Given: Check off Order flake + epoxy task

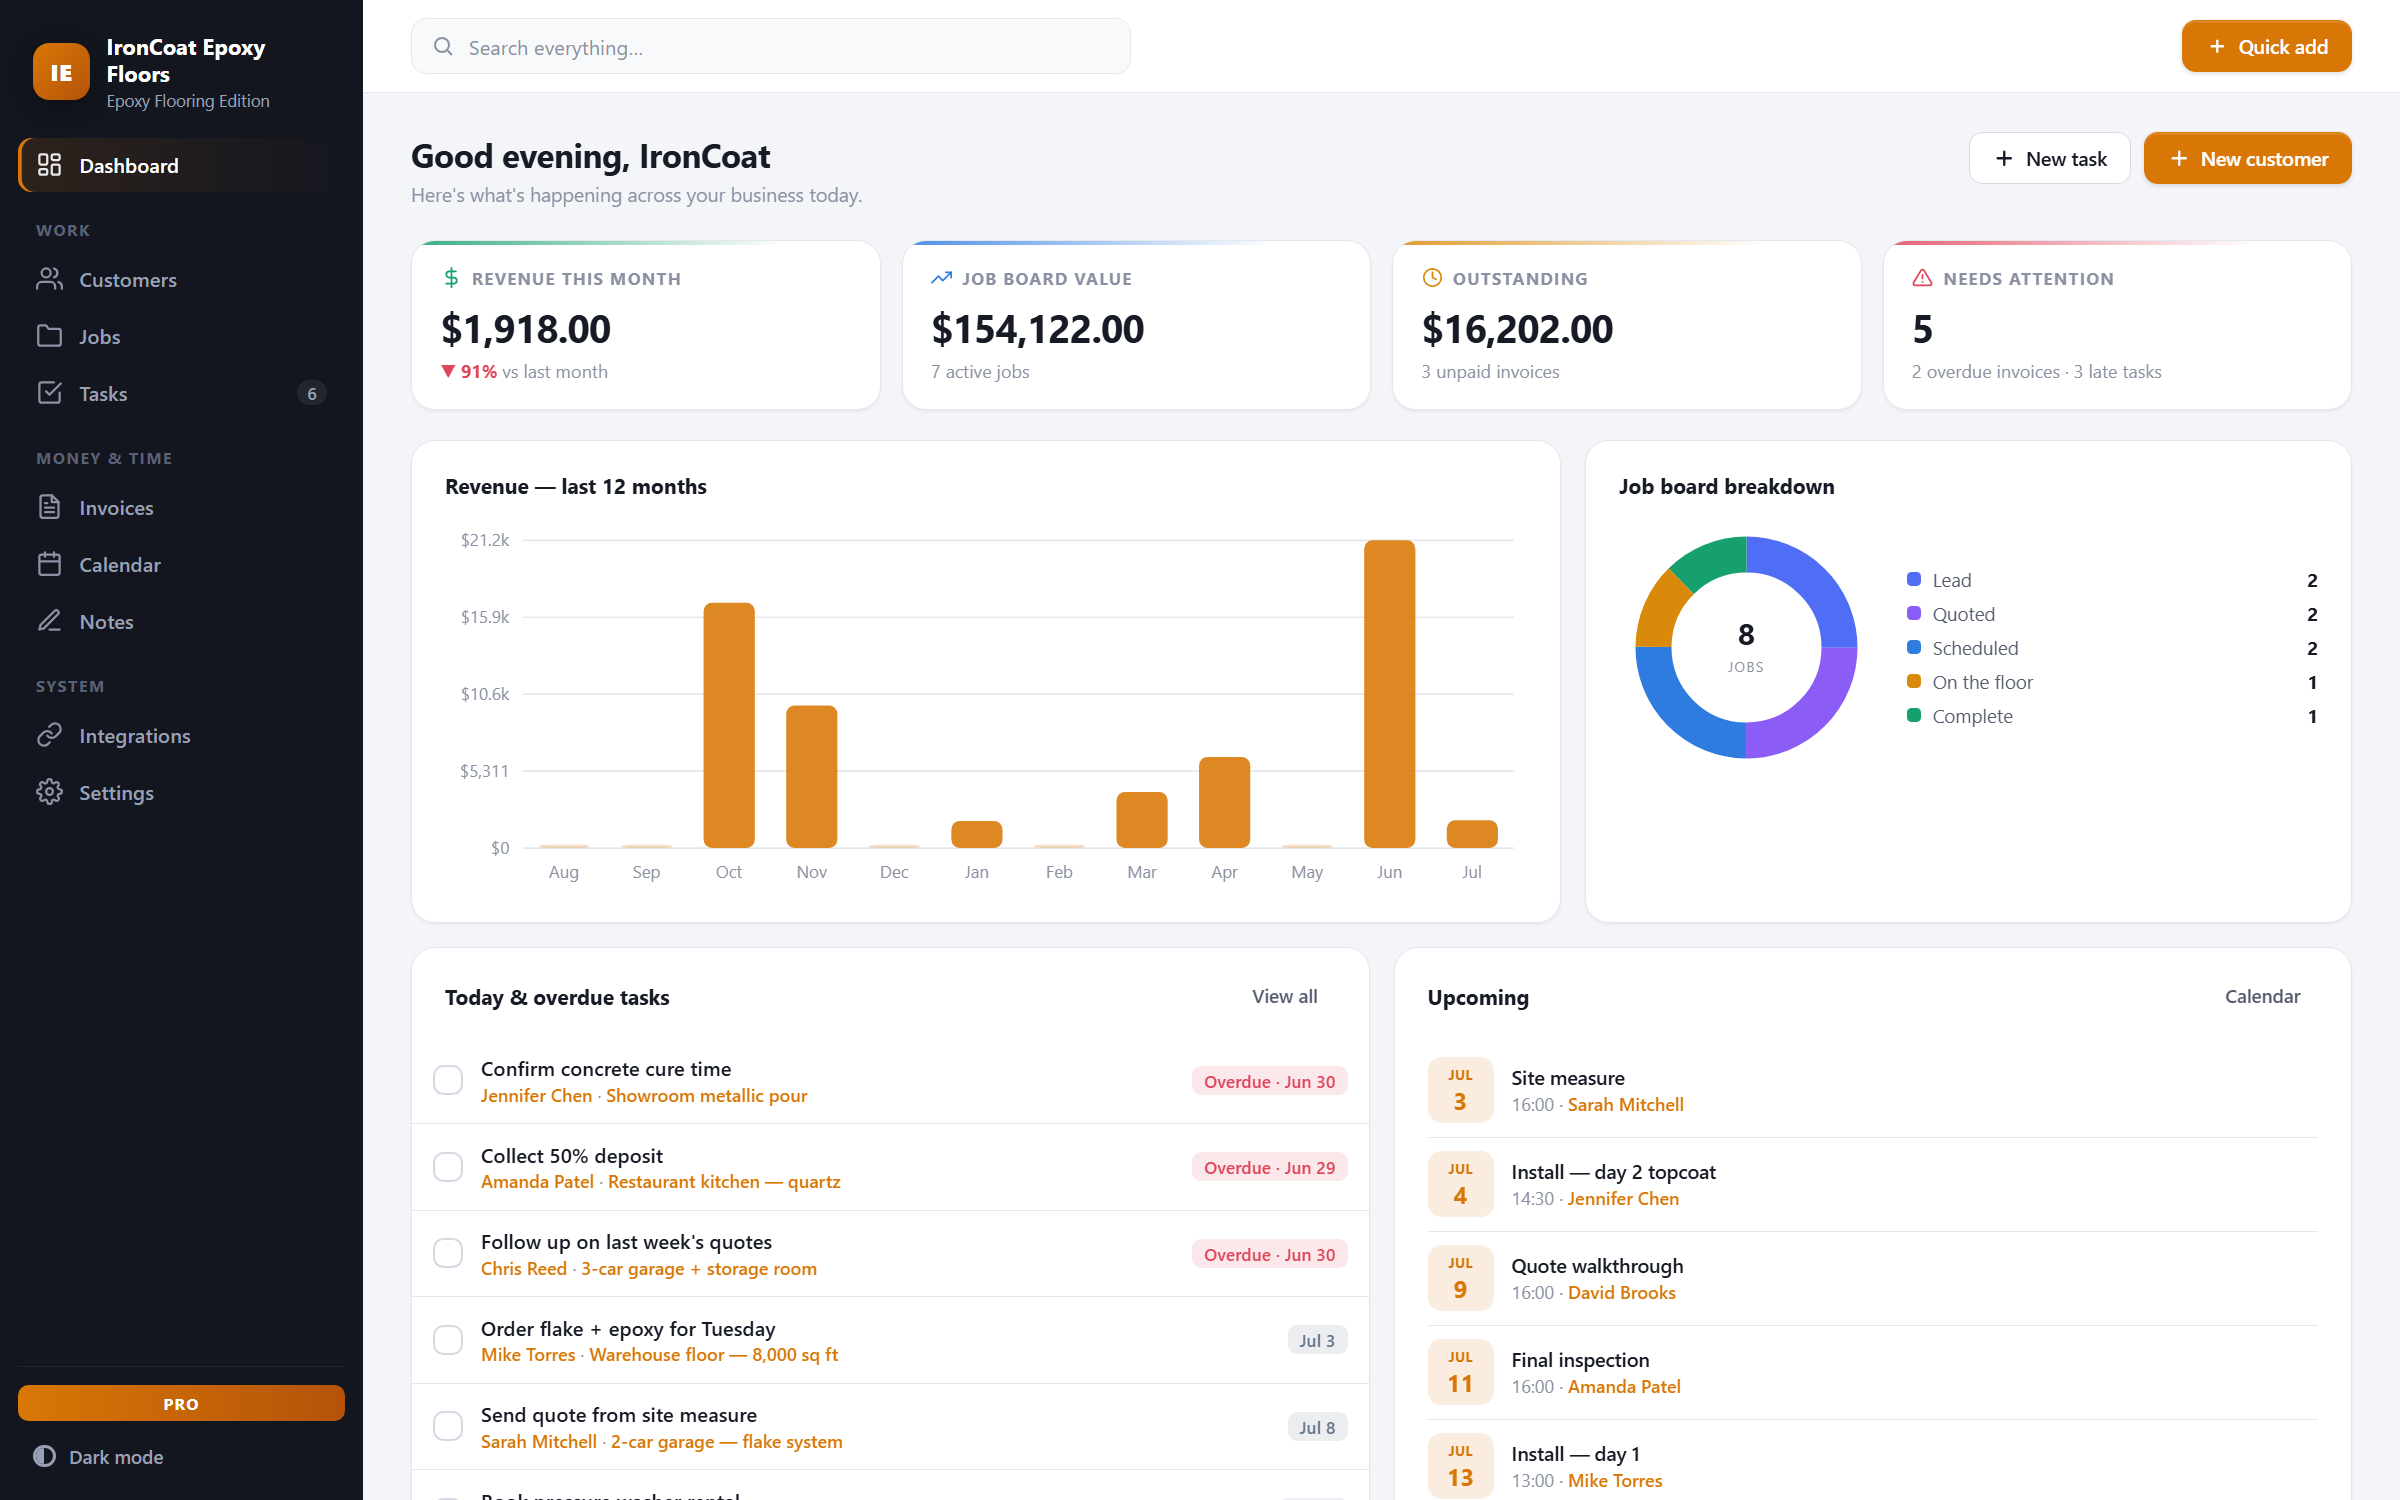Looking at the screenshot, I should tap(448, 1340).
